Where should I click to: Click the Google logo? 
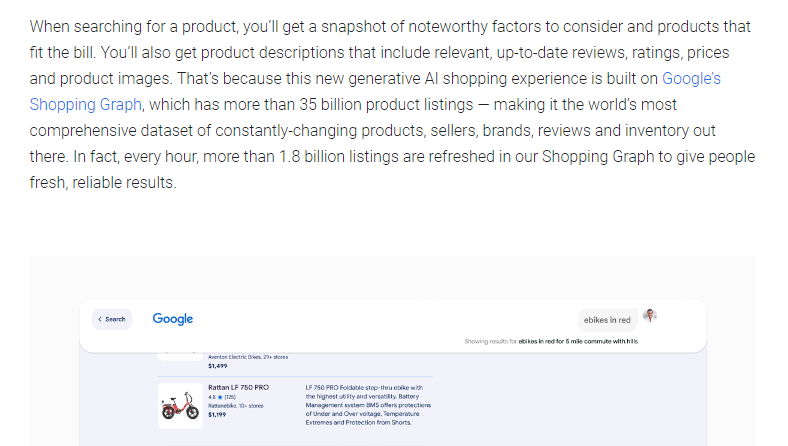[x=172, y=319]
